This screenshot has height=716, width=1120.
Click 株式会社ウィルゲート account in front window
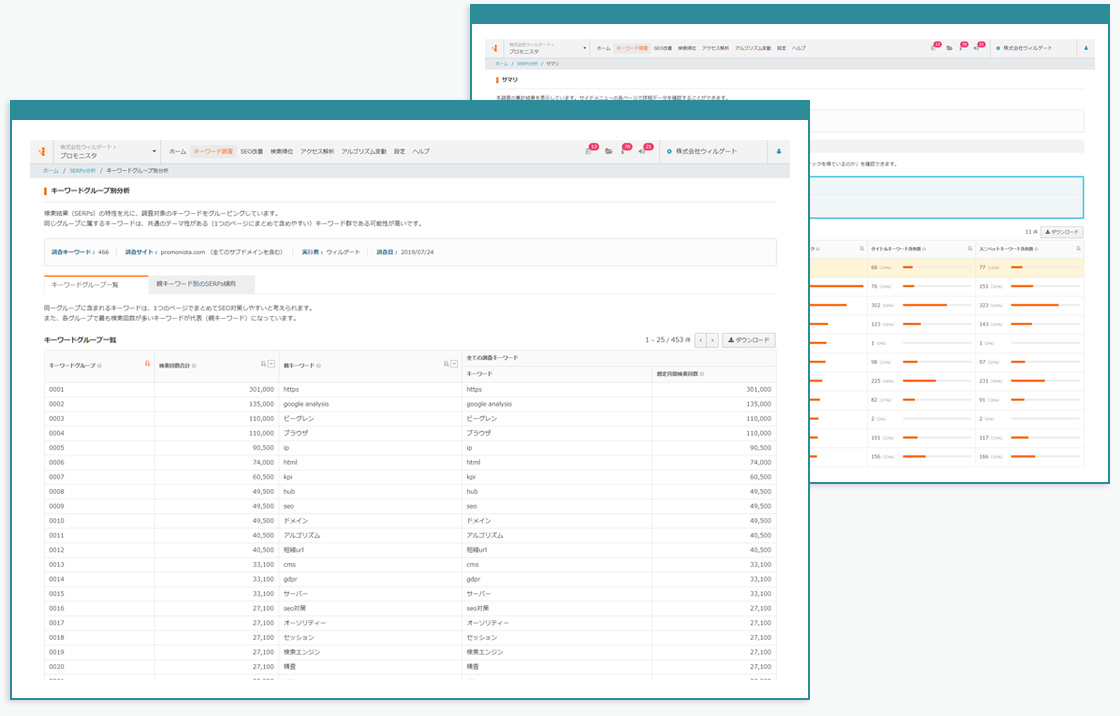(x=701, y=151)
